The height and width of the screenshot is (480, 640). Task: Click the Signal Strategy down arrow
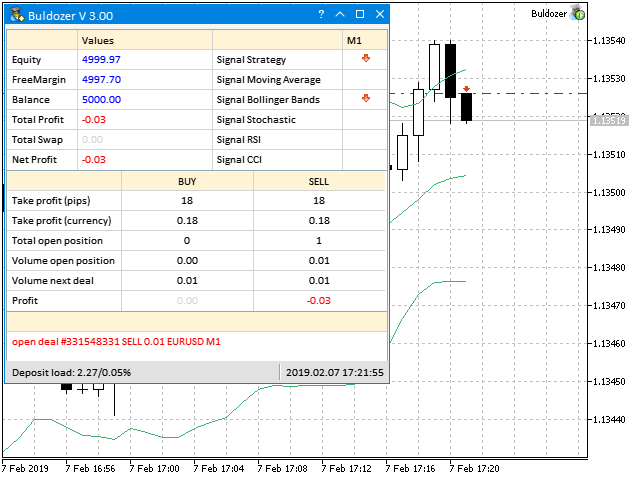pyautogui.click(x=366, y=59)
